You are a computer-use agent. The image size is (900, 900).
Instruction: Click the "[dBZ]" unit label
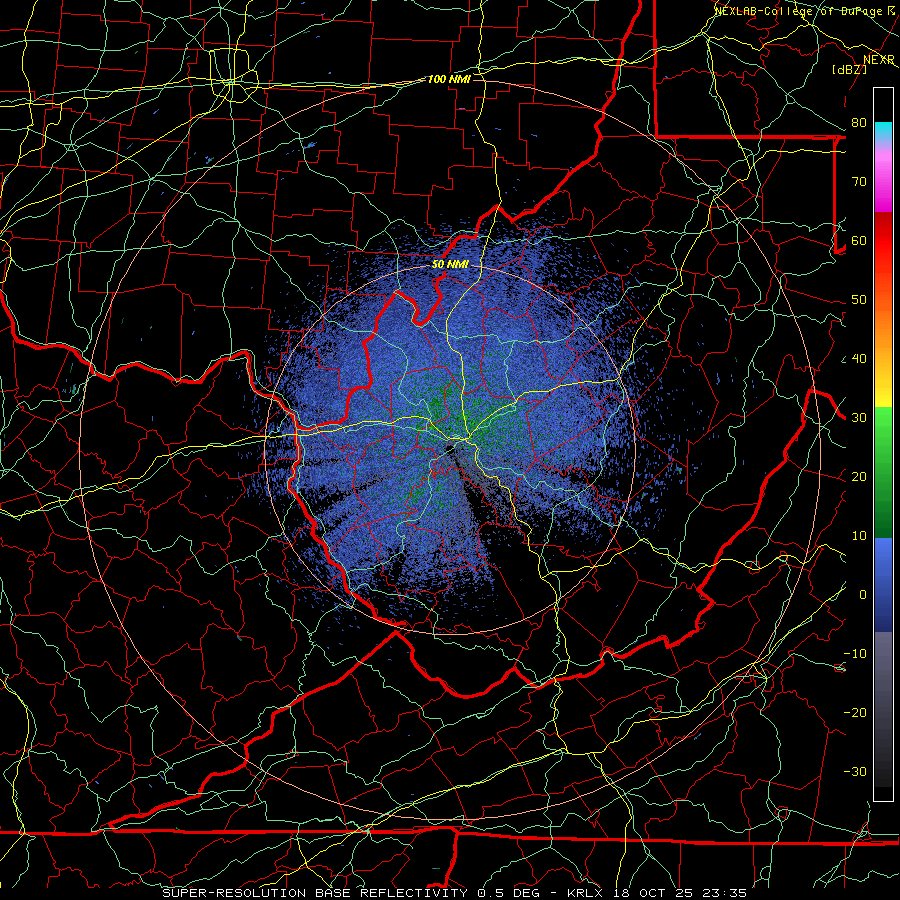point(849,69)
